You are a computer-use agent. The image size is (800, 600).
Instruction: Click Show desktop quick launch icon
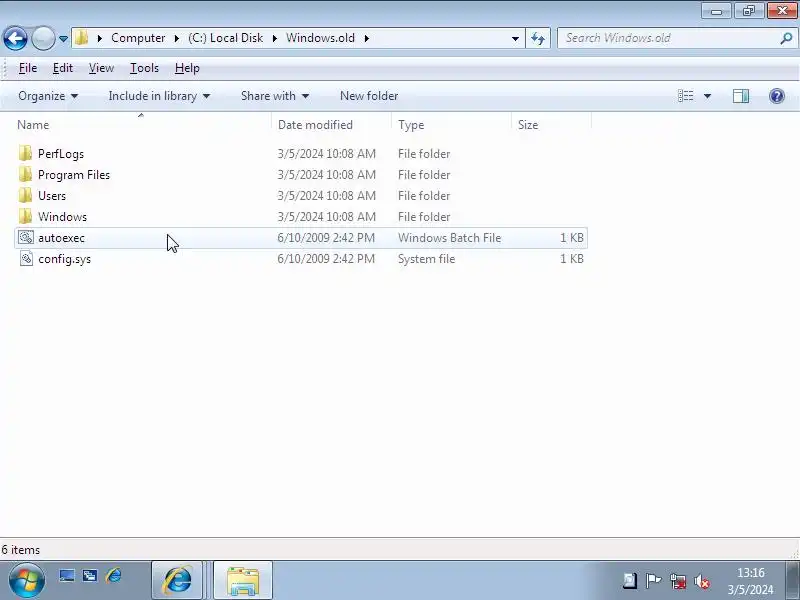coord(66,576)
